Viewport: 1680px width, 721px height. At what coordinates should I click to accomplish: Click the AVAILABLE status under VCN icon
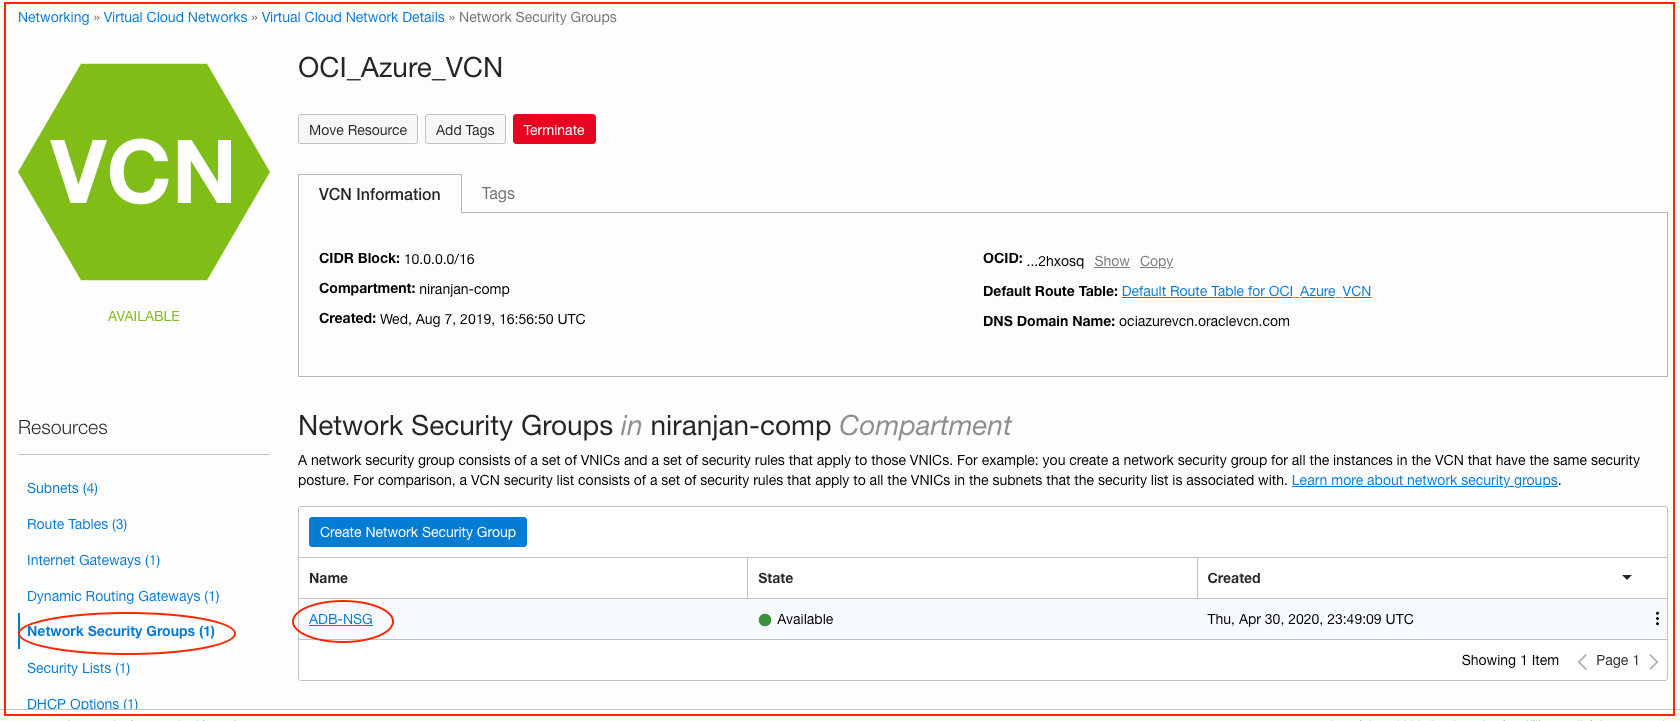(144, 316)
